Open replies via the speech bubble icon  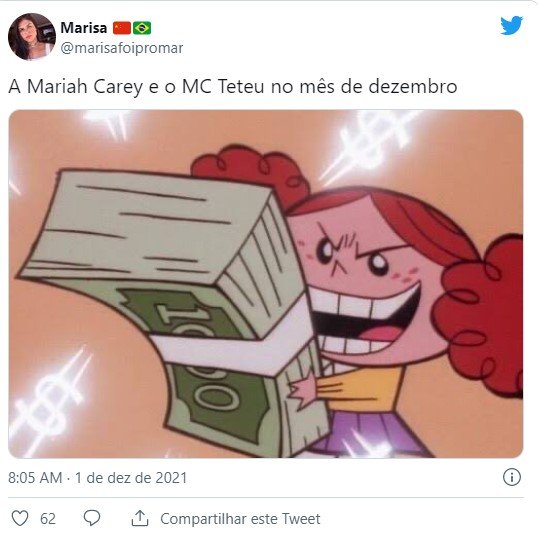[x=92, y=518]
